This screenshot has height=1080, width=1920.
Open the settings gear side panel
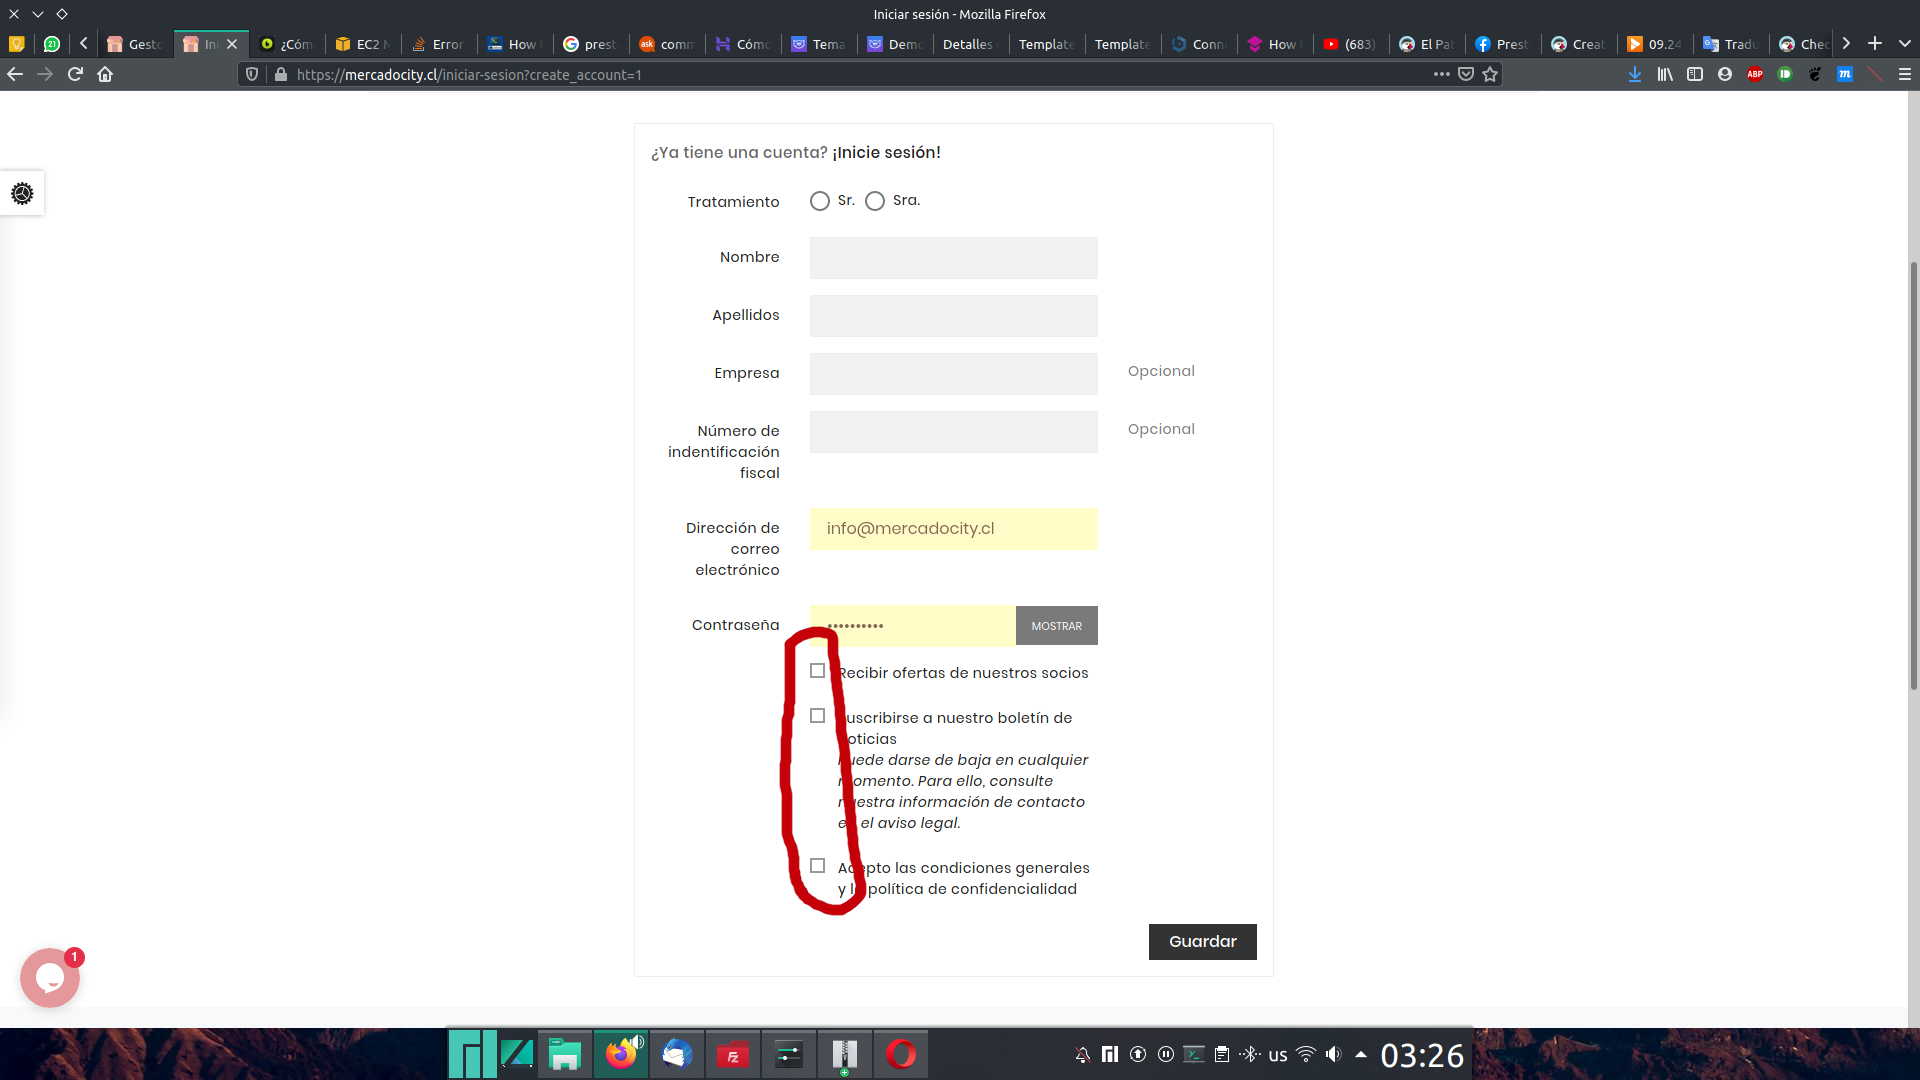[x=22, y=193]
